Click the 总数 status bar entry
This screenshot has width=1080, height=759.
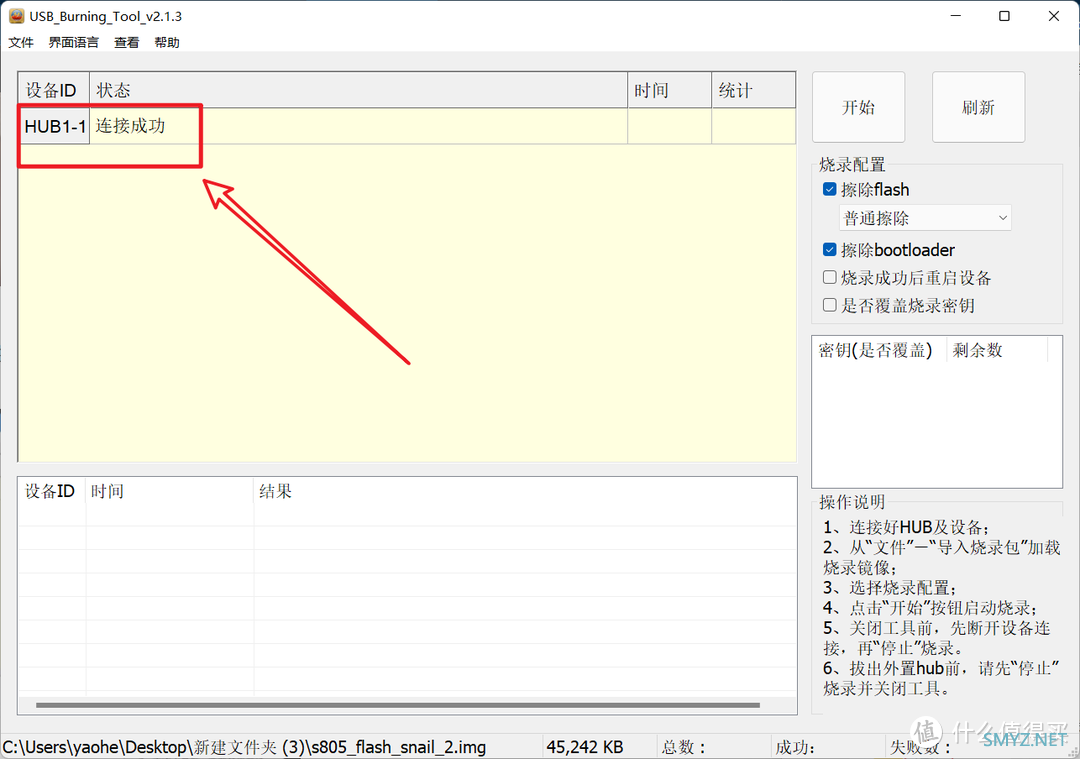pyautogui.click(x=683, y=747)
